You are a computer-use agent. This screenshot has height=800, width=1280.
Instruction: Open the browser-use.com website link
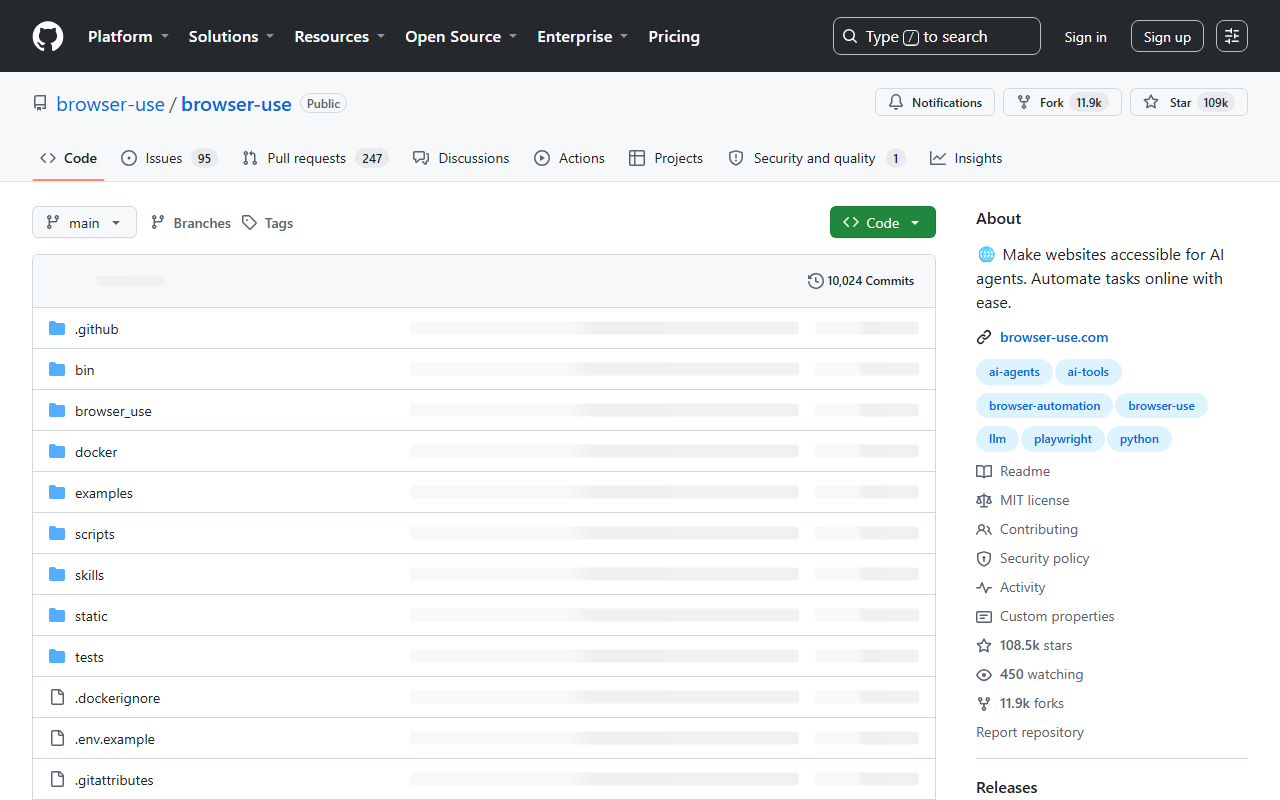[1054, 338]
